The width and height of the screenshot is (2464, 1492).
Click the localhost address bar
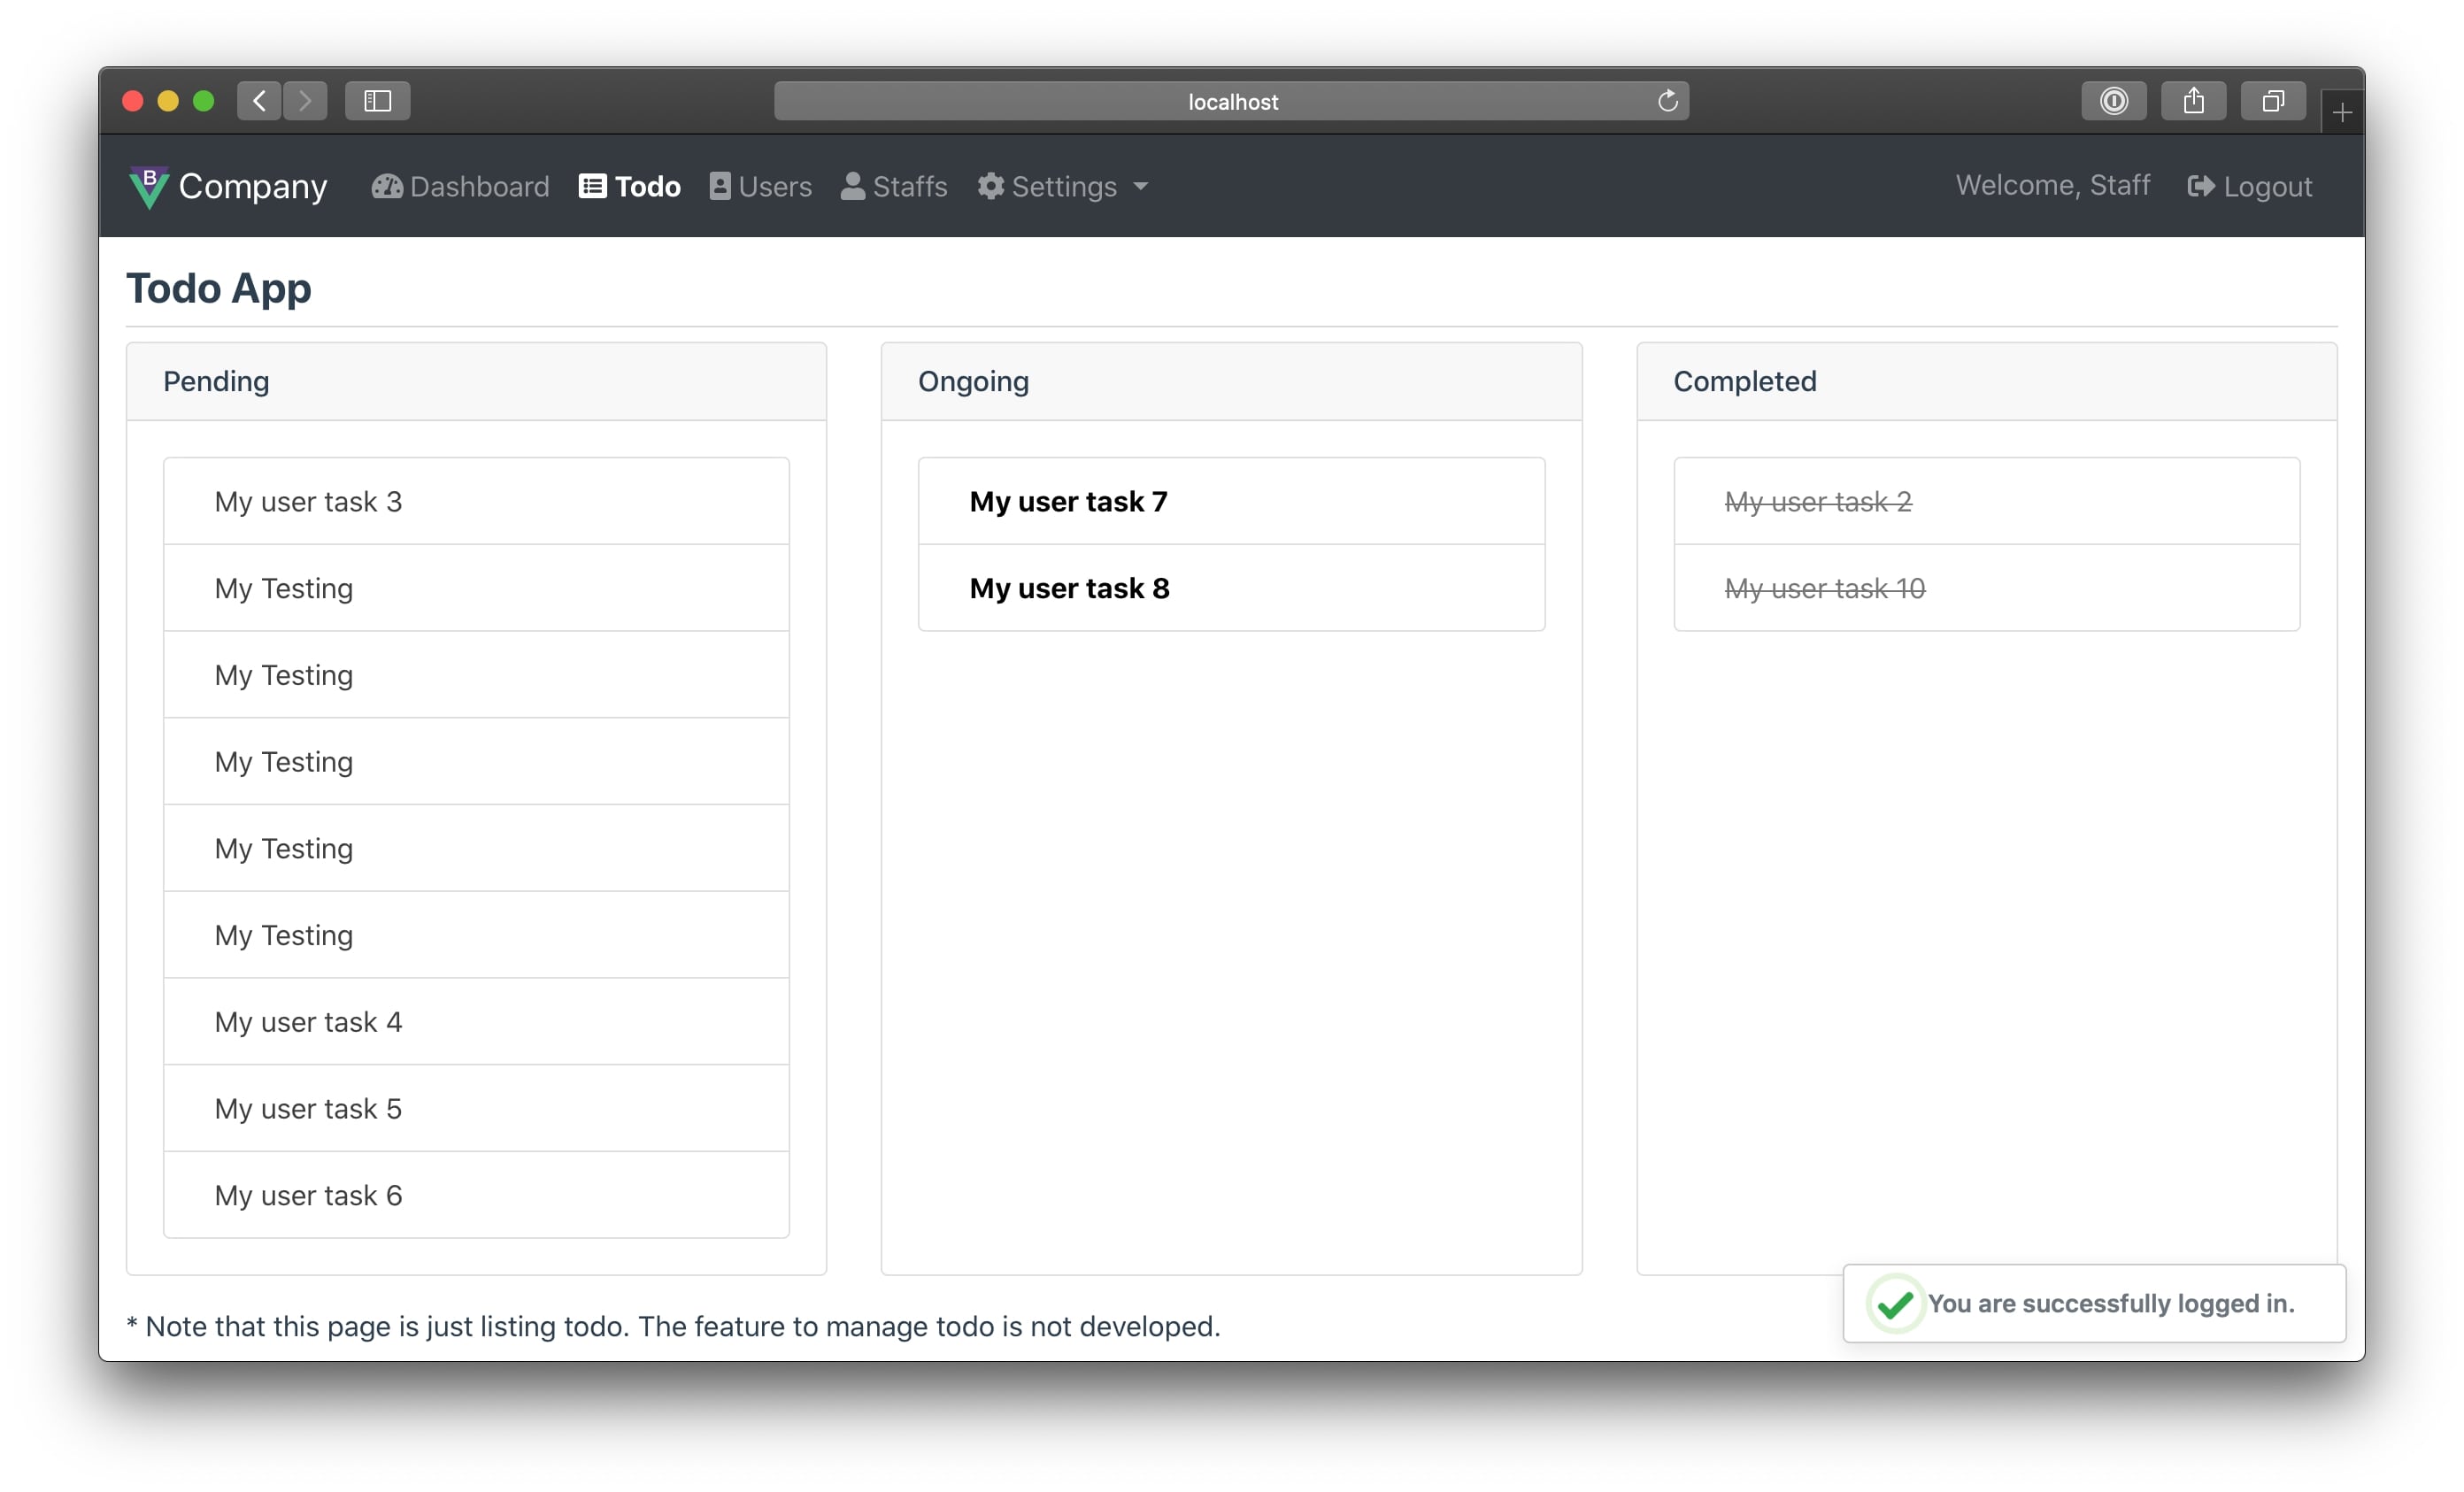coord(1232,101)
